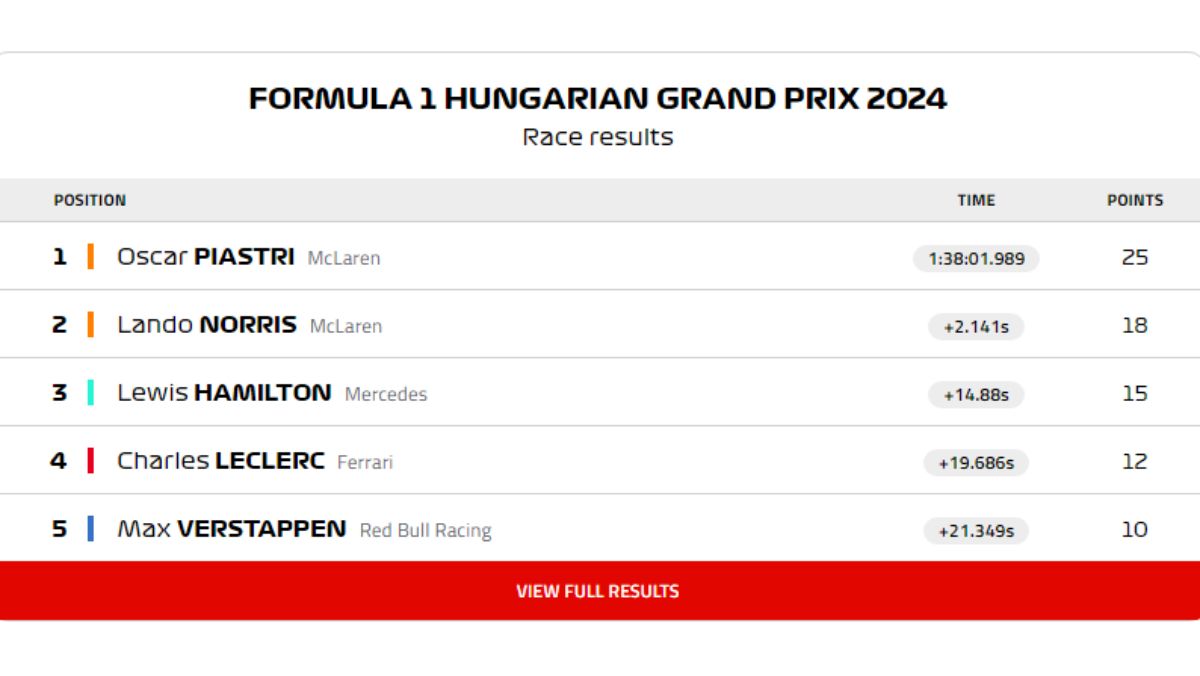
Task: Select Oscar Piastri driver name
Action: click(x=206, y=257)
